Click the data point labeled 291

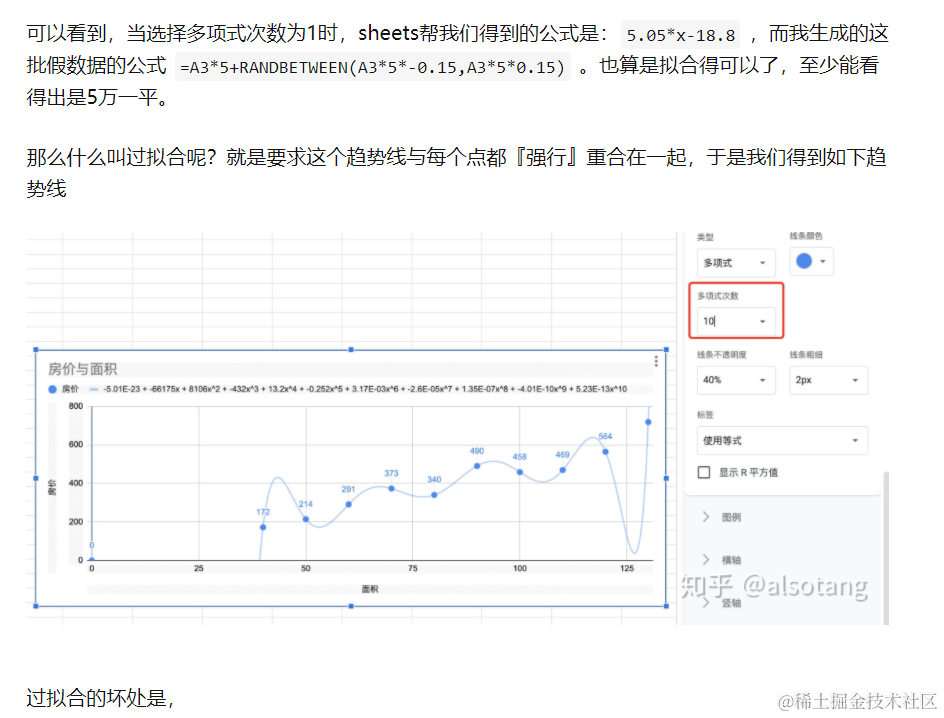[x=349, y=504]
